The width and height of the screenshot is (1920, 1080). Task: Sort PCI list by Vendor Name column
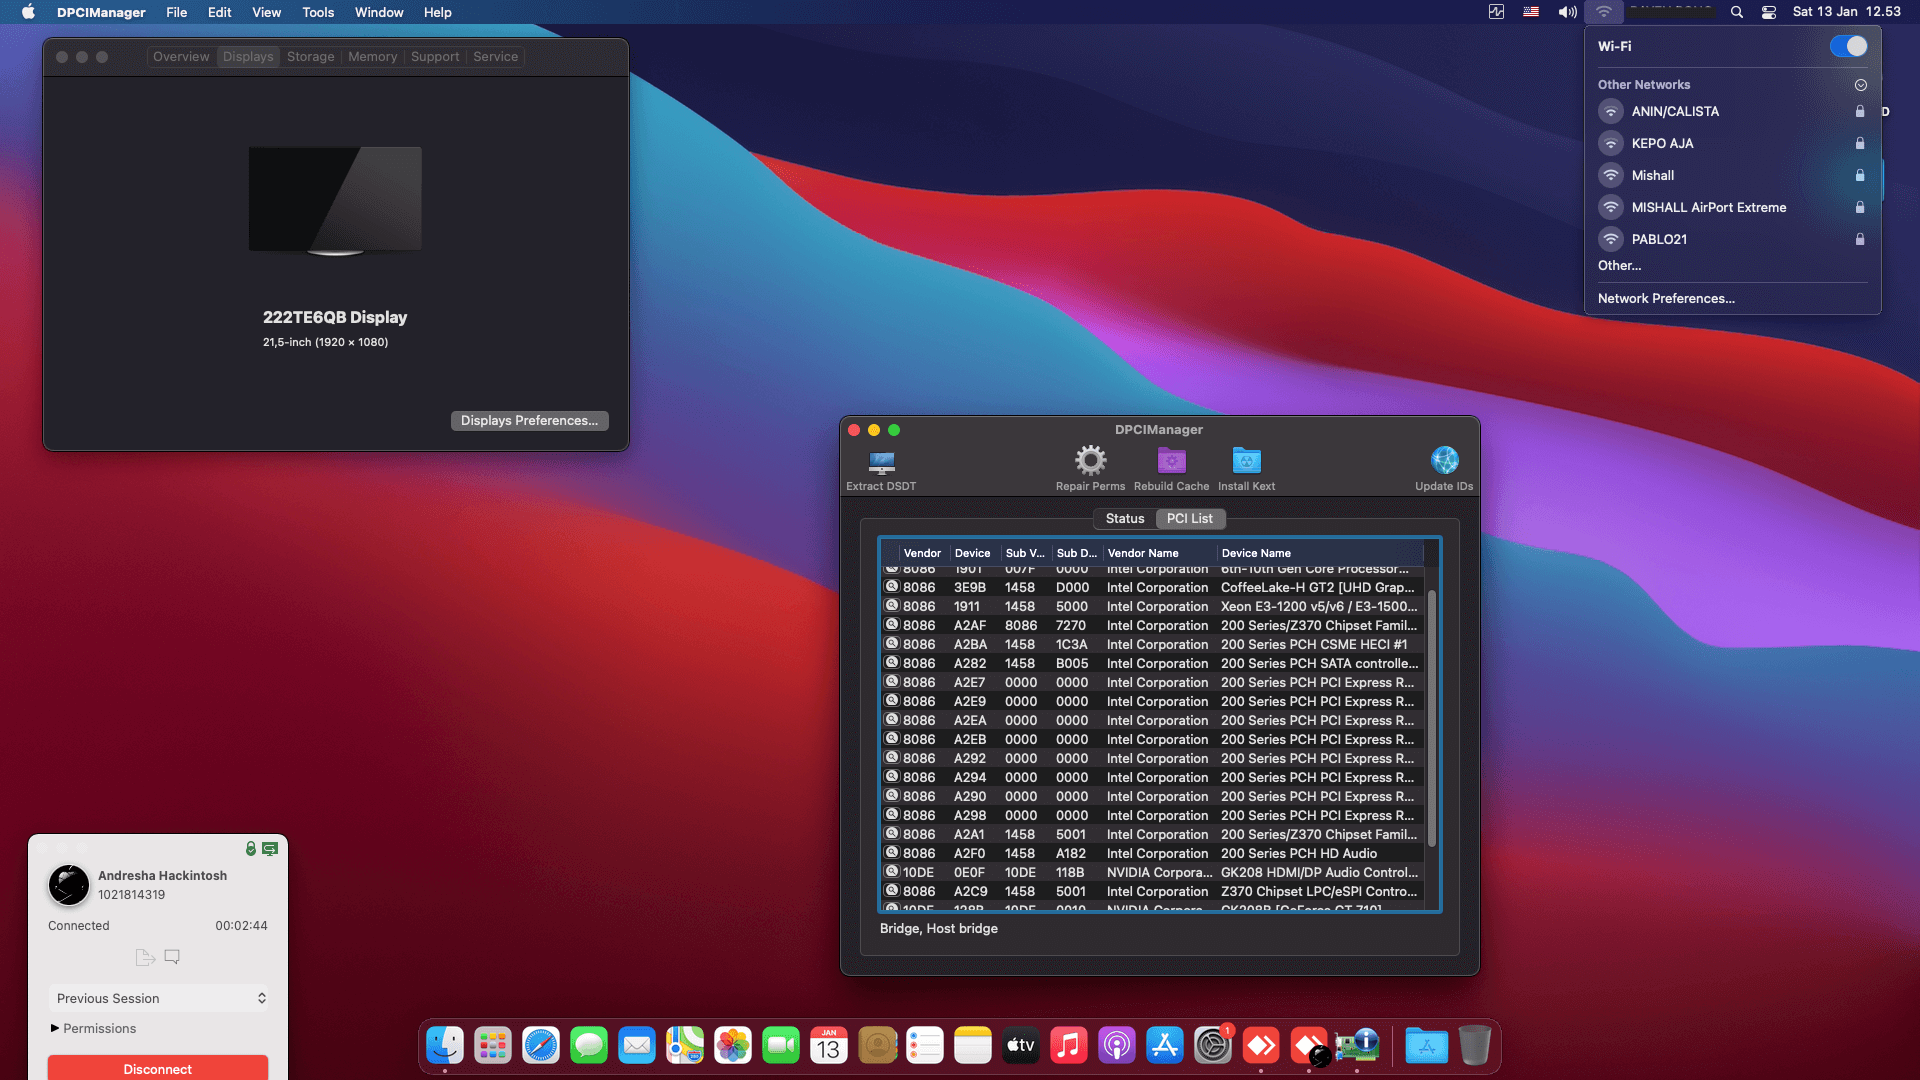tap(1159, 553)
